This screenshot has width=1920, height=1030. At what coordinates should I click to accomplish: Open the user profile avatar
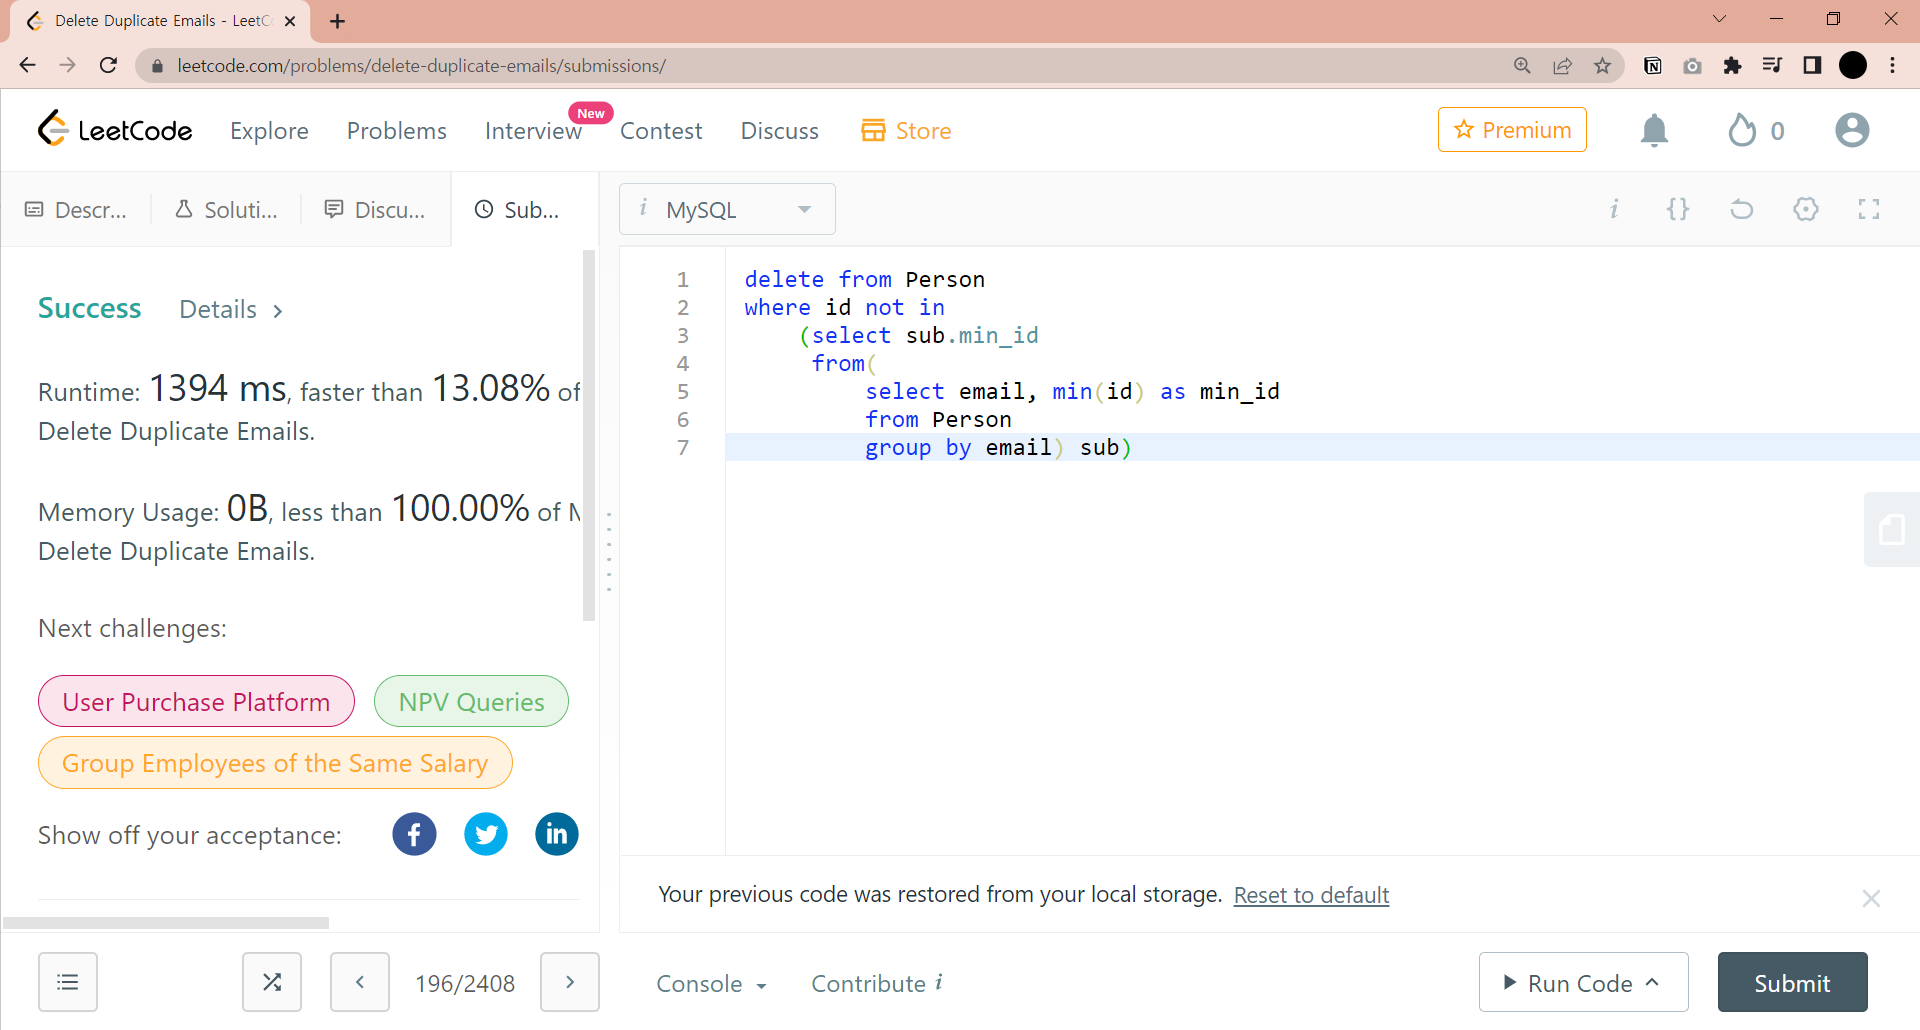pos(1852,130)
